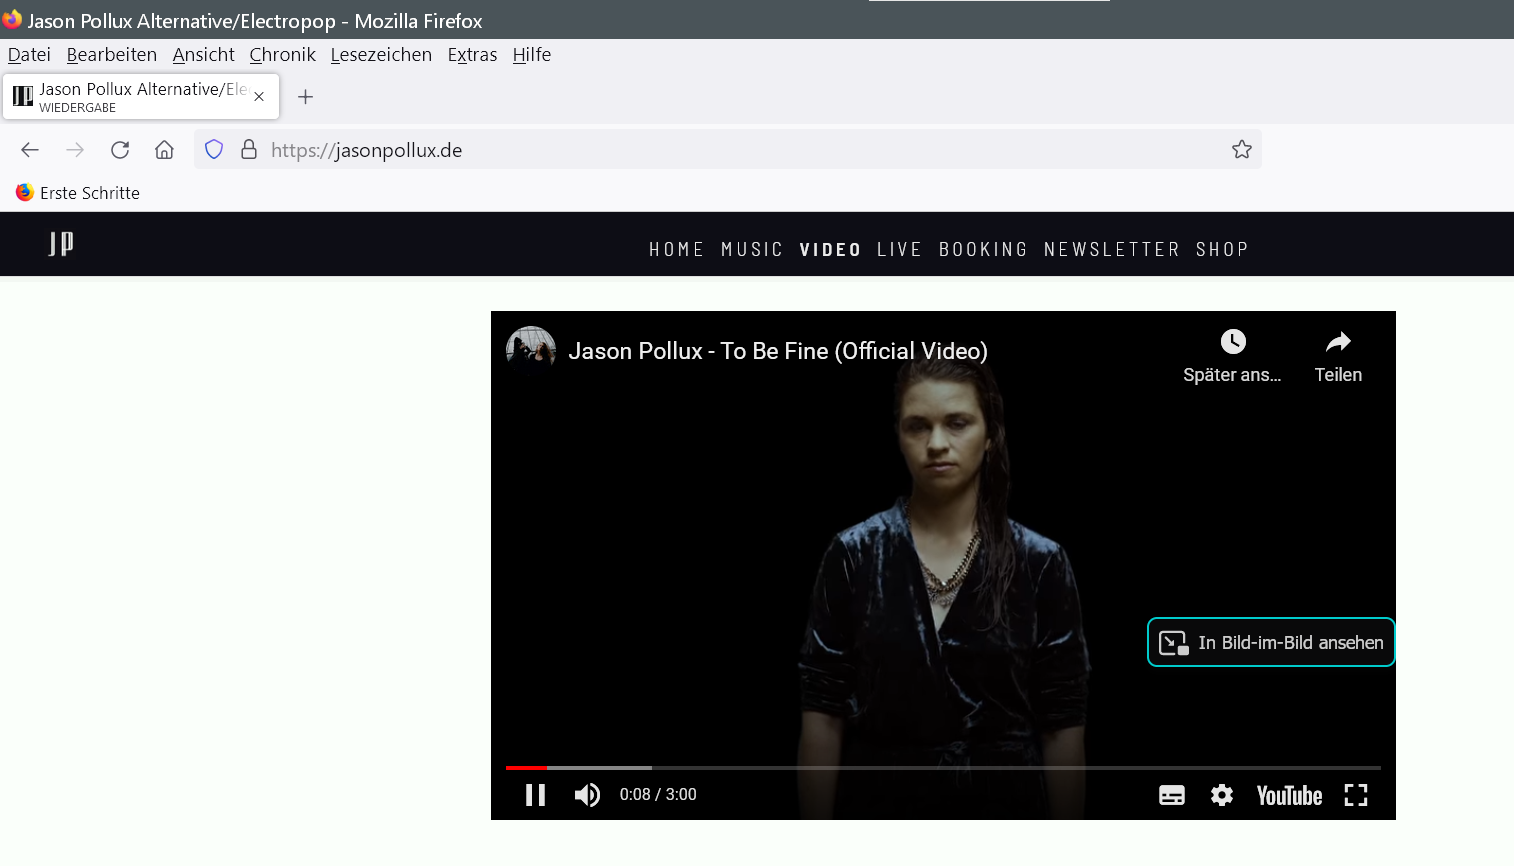Screen dimensions: 1514x866
Task: Toggle video subtitles on
Action: [1171, 795]
